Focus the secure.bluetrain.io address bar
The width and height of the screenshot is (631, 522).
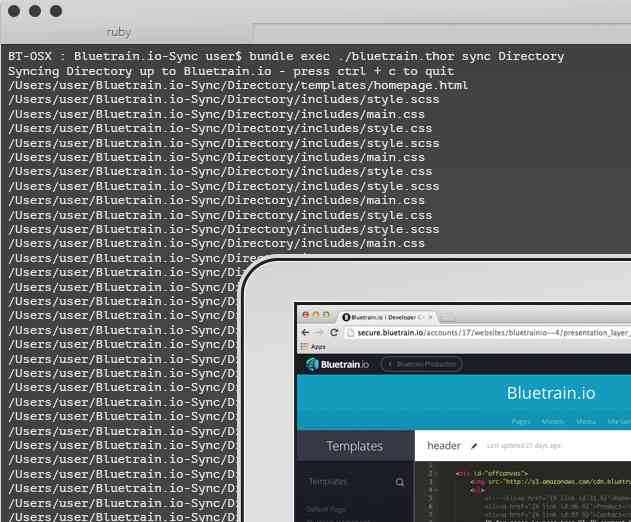click(x=489, y=333)
